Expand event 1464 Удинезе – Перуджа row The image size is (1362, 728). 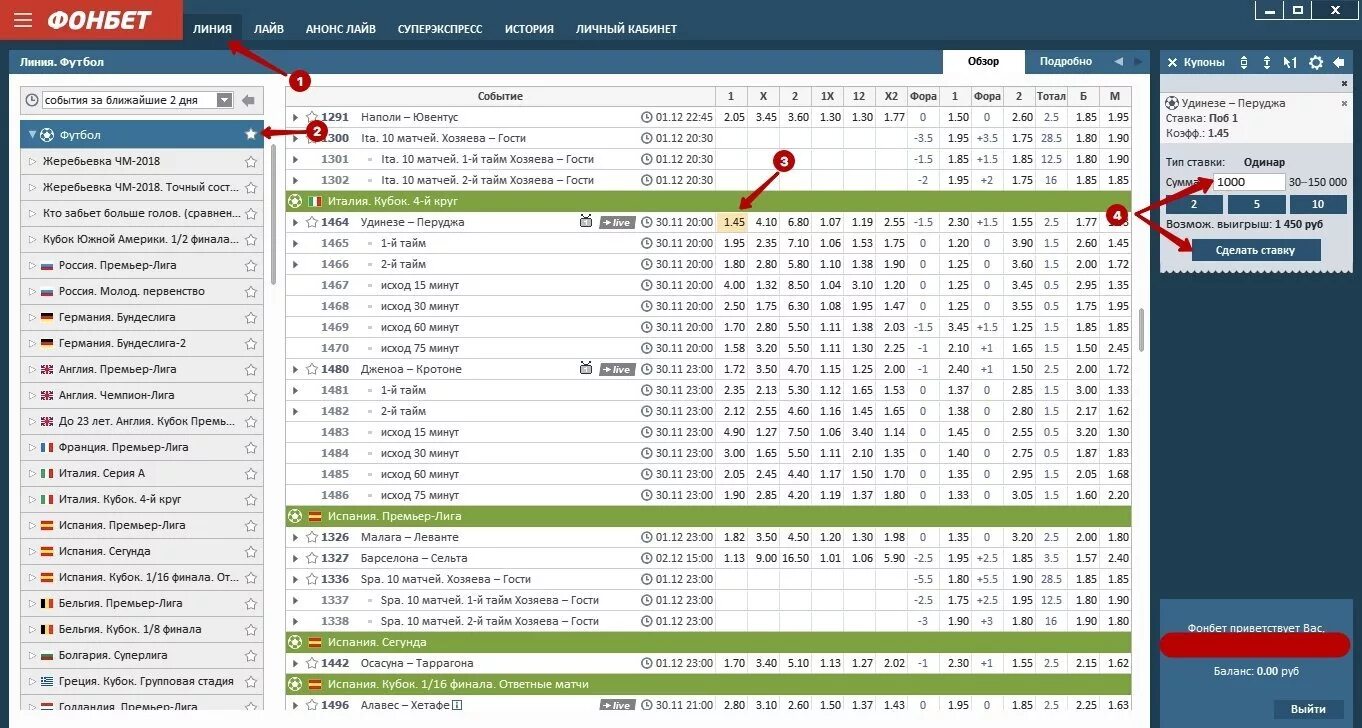point(295,222)
